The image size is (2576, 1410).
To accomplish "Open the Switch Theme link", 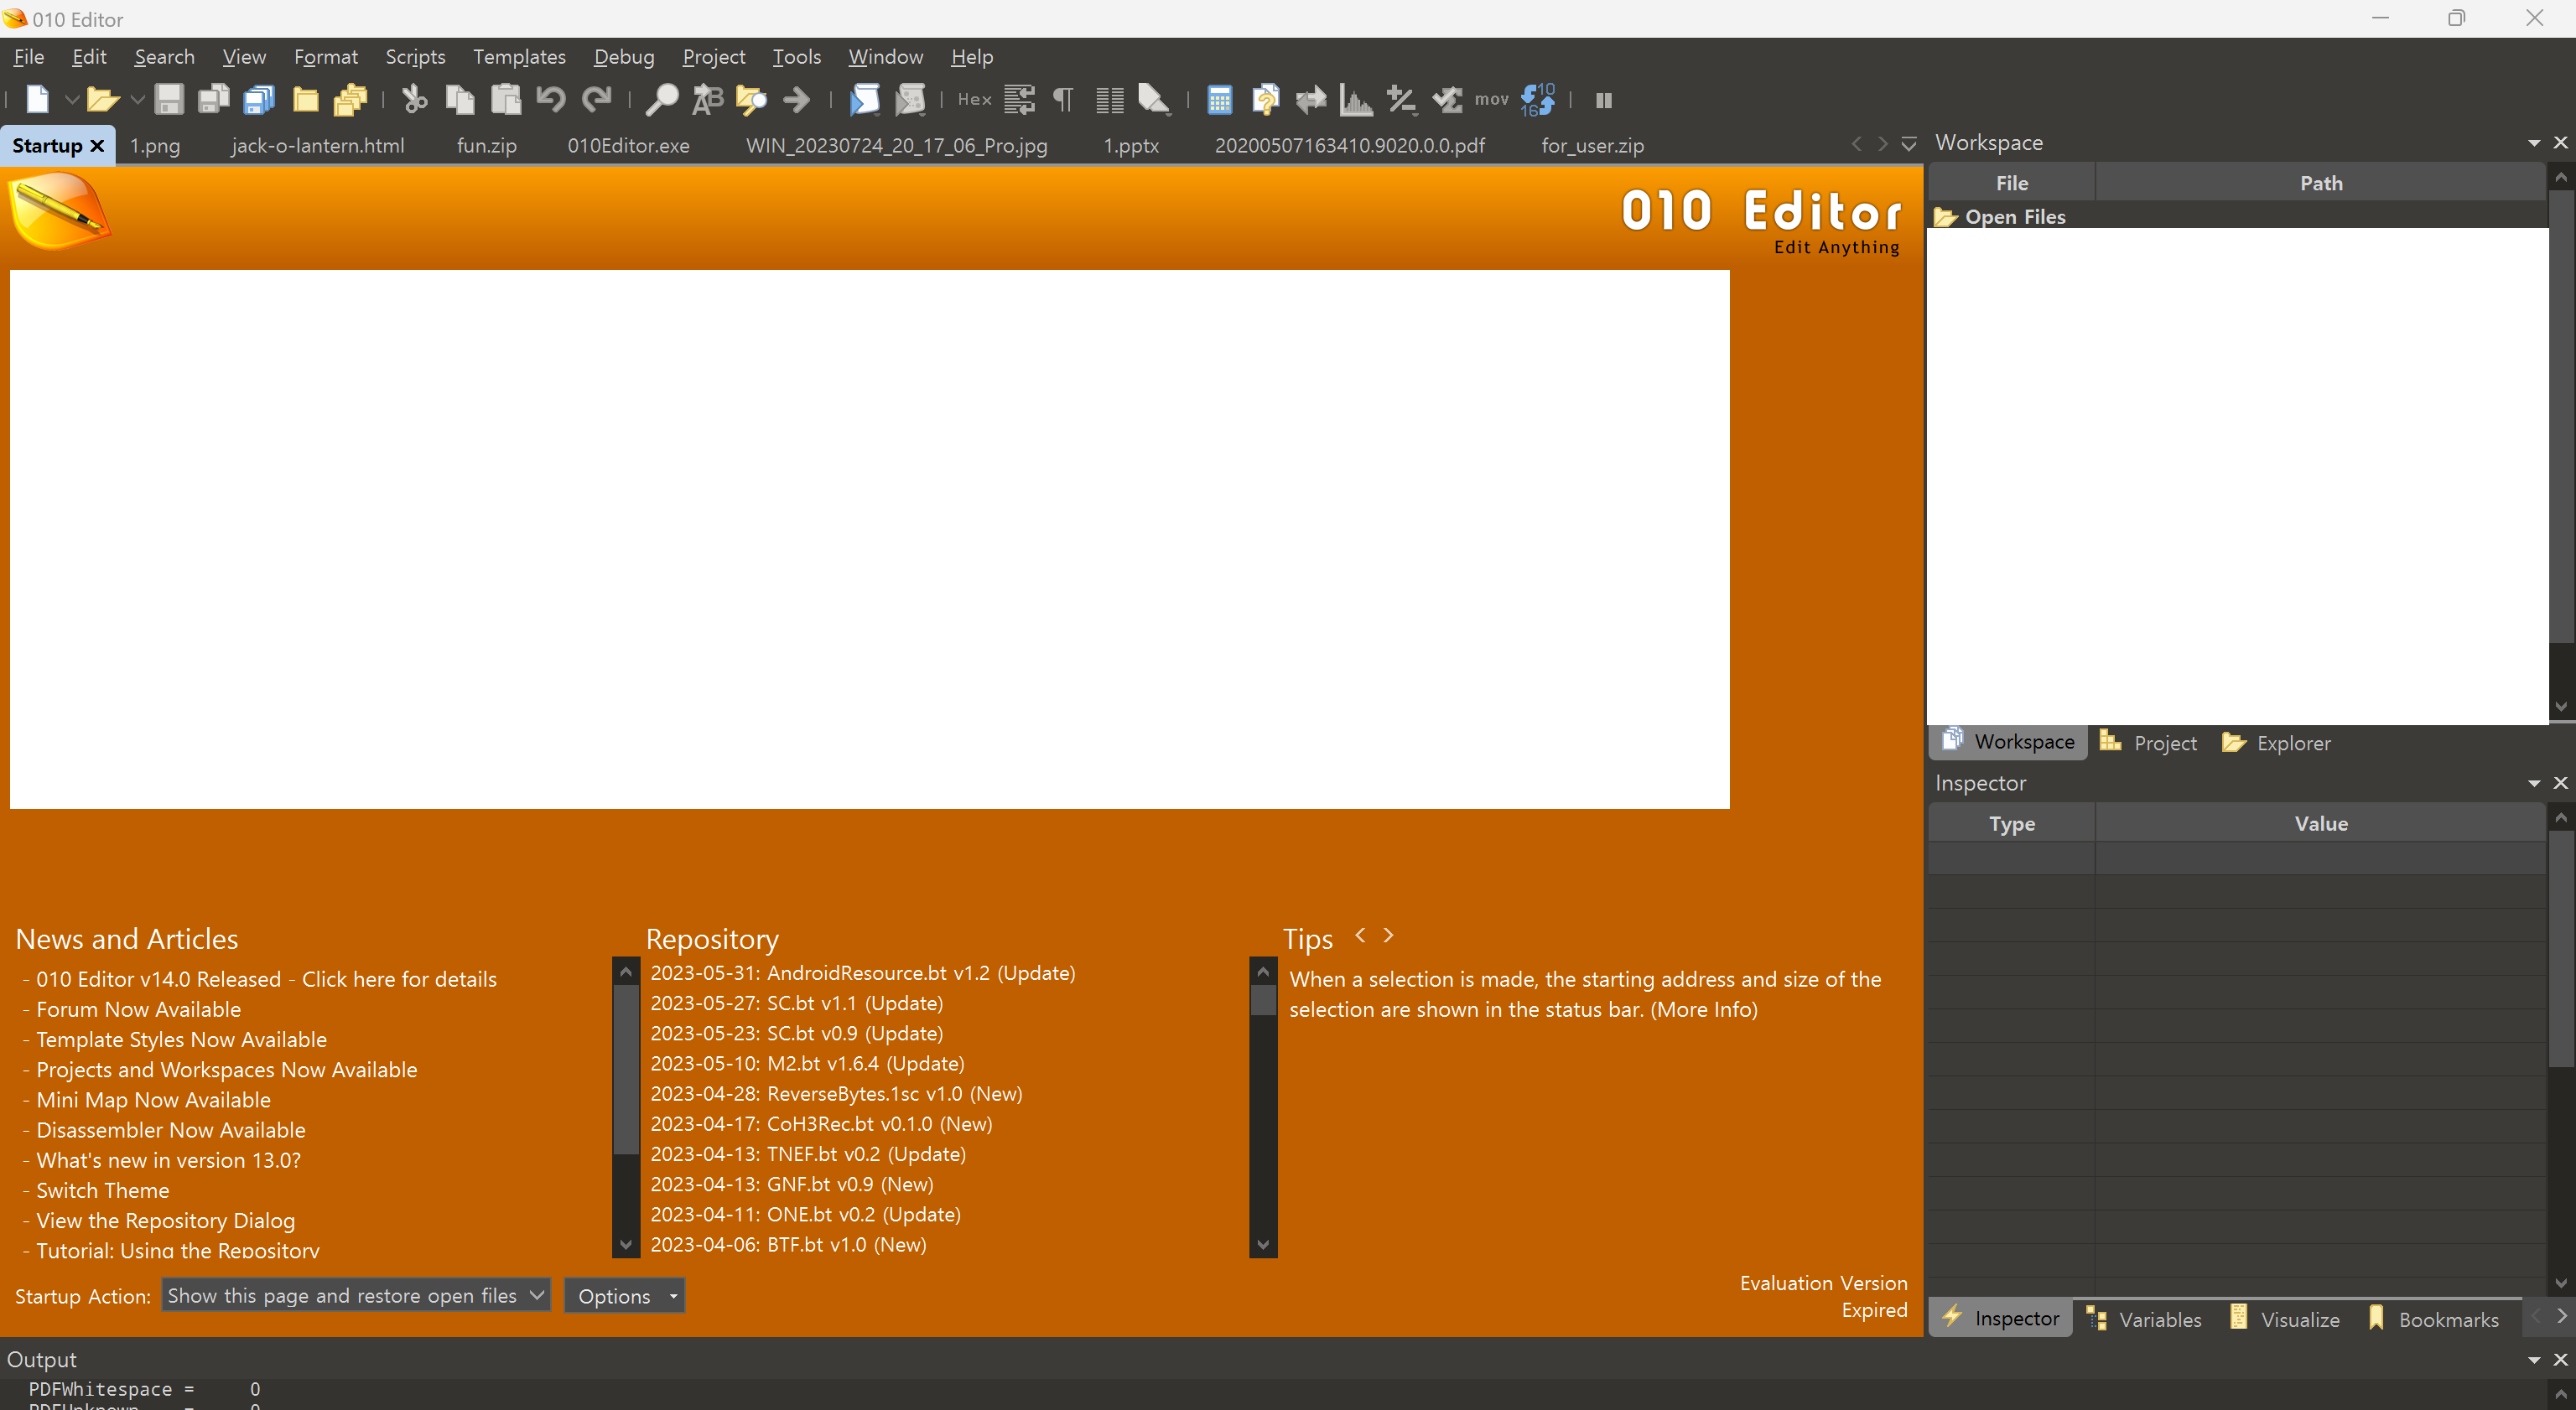I will tap(103, 1190).
